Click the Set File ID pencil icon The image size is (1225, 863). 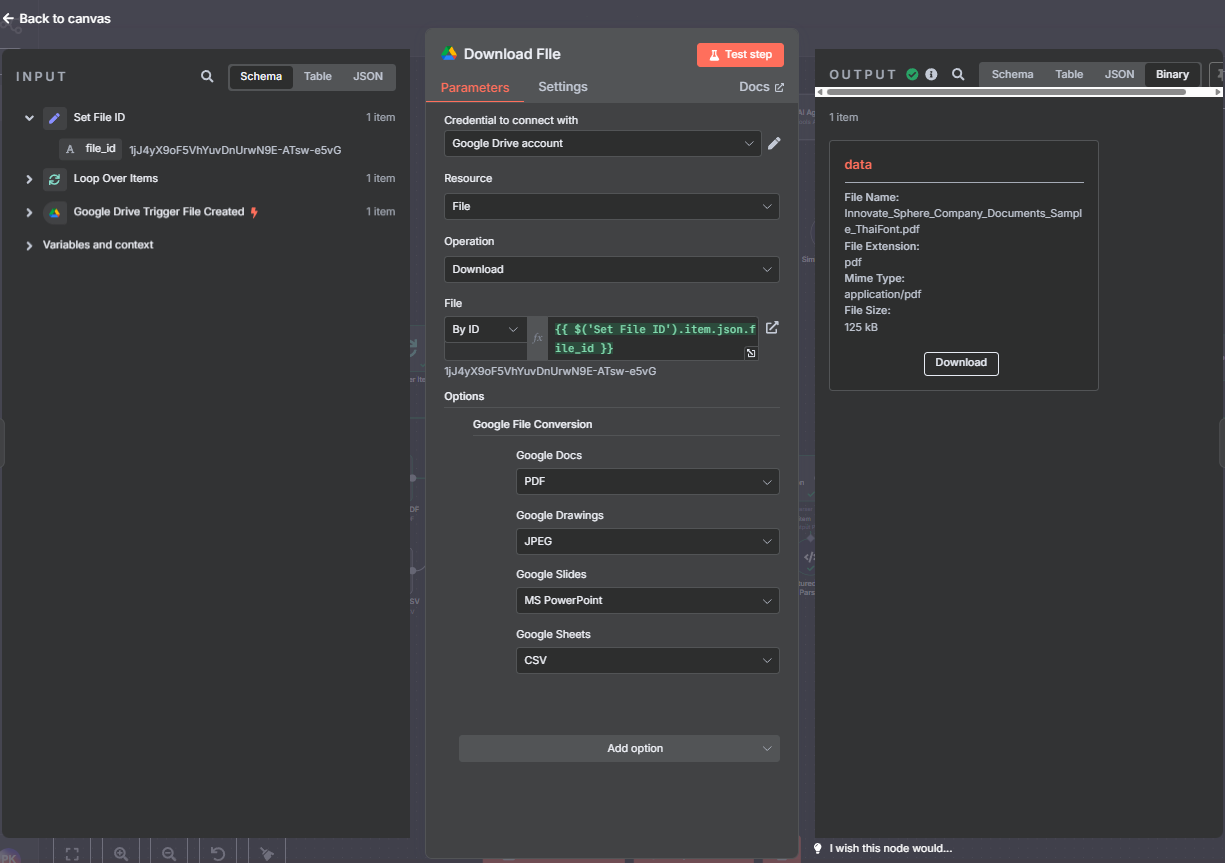(54, 118)
